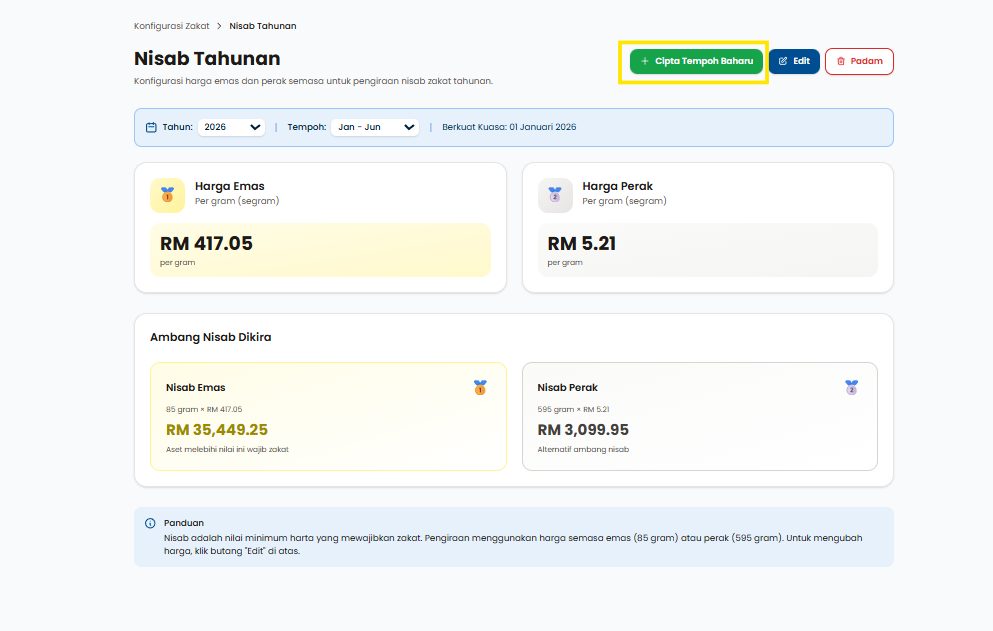Viewport: 993px width, 631px height.
Task: Click the plus icon on Cipta Tempoh Baharu
Action: [x=645, y=61]
